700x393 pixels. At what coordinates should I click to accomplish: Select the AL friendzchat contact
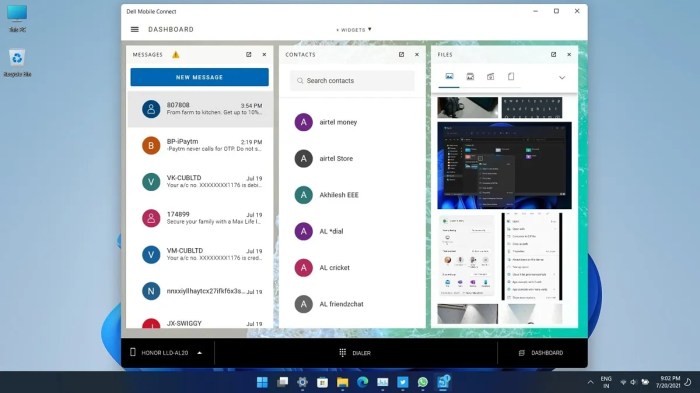pyautogui.click(x=352, y=304)
